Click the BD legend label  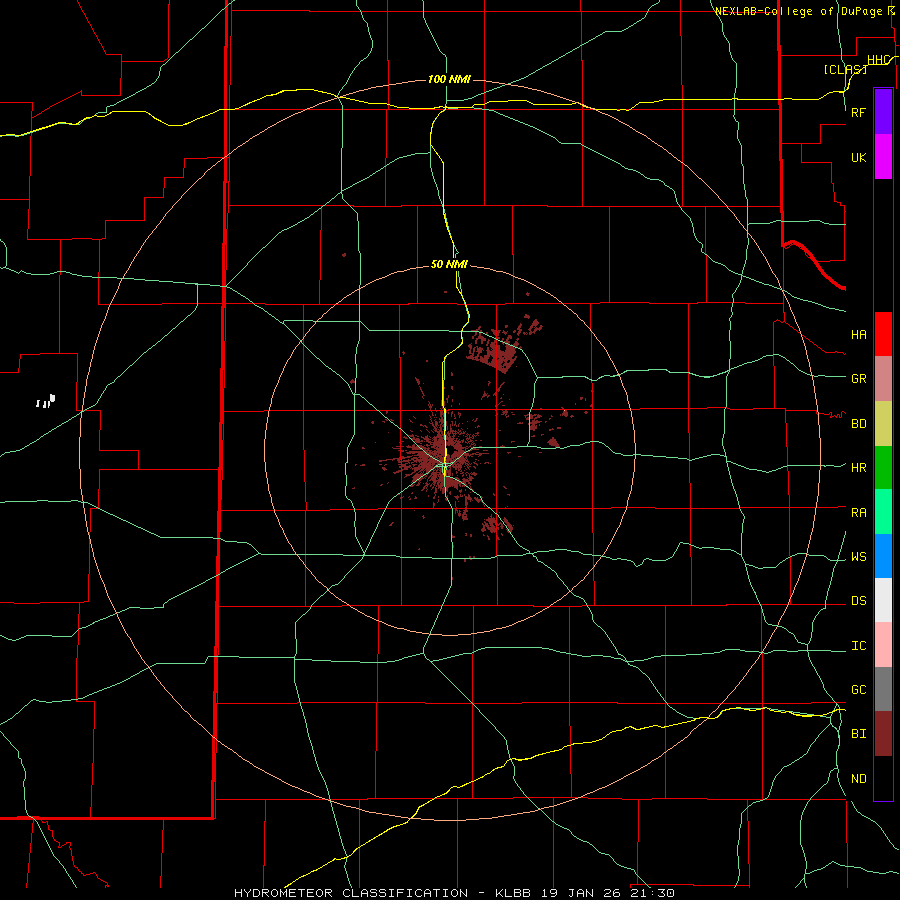(858, 424)
